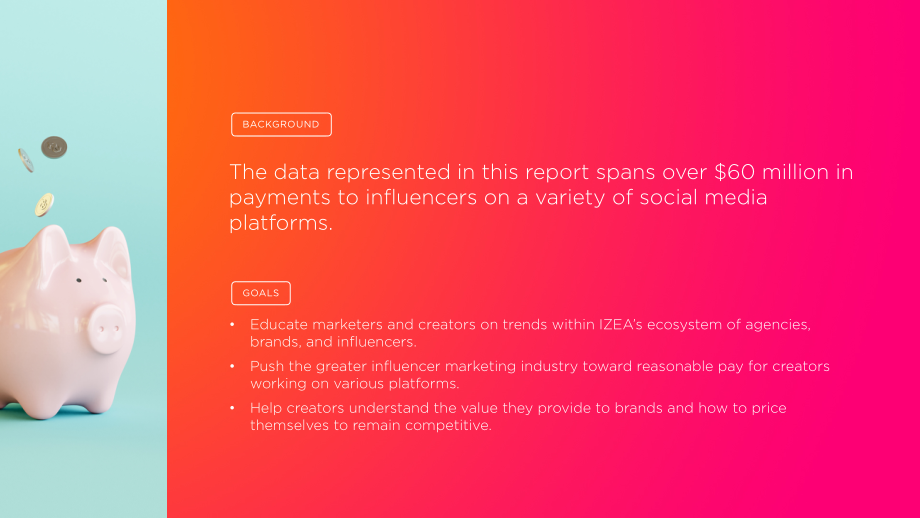Image resolution: width=920 pixels, height=518 pixels.
Task: Click the yellow coin above piggy bank
Action: coord(44,205)
